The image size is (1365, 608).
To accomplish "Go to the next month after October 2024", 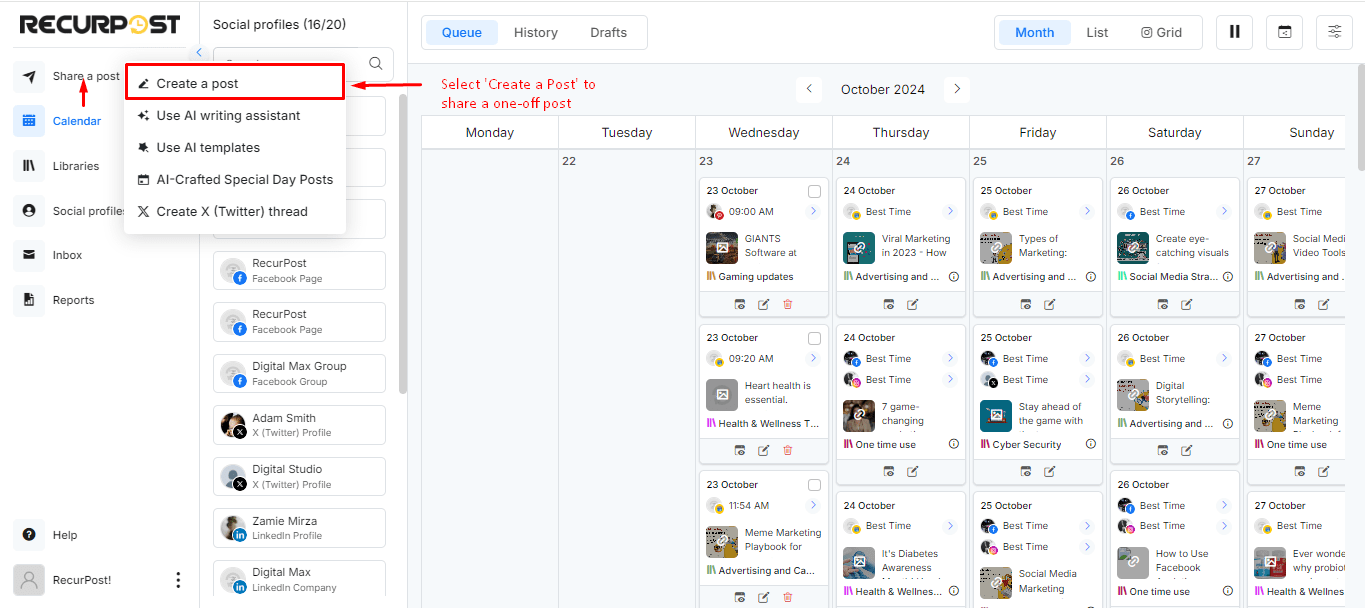I will (957, 89).
